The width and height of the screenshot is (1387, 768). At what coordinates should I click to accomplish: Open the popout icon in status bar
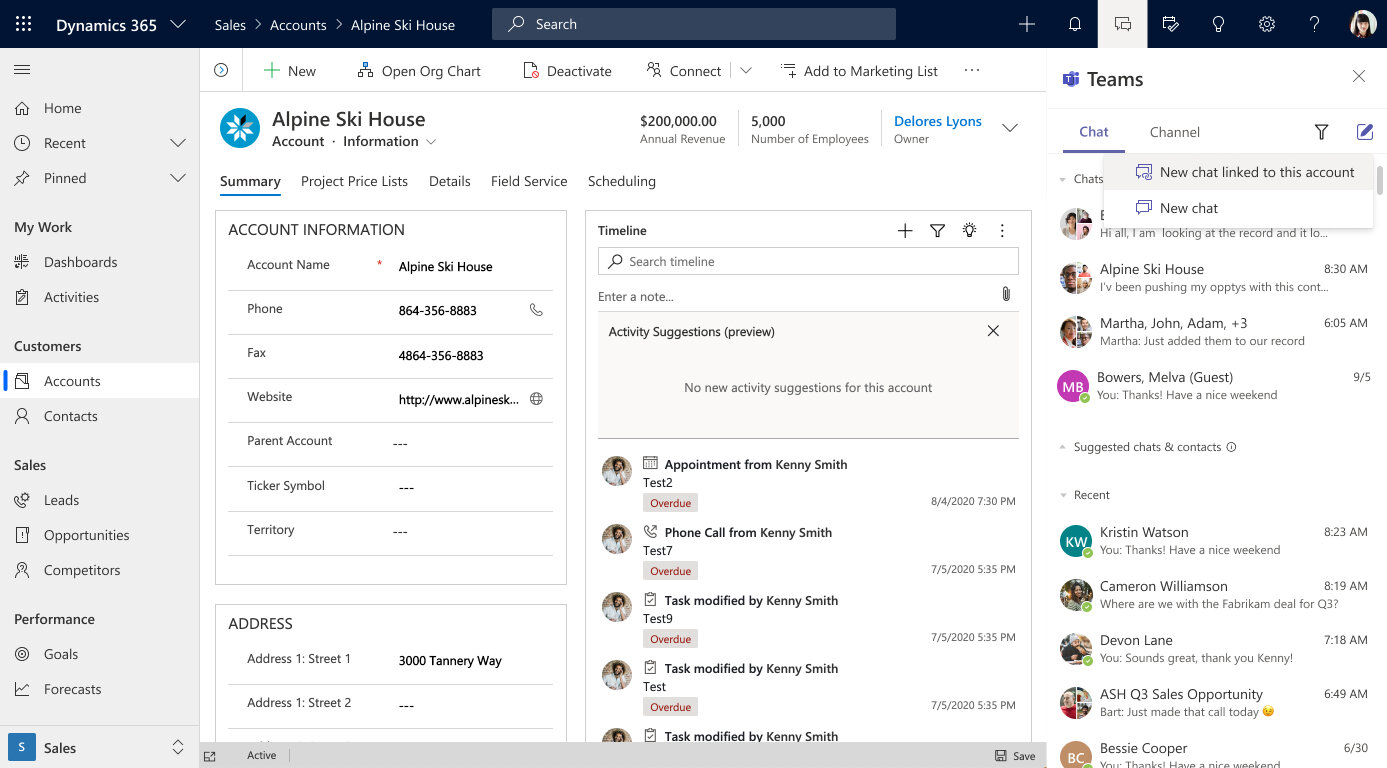(x=210, y=756)
